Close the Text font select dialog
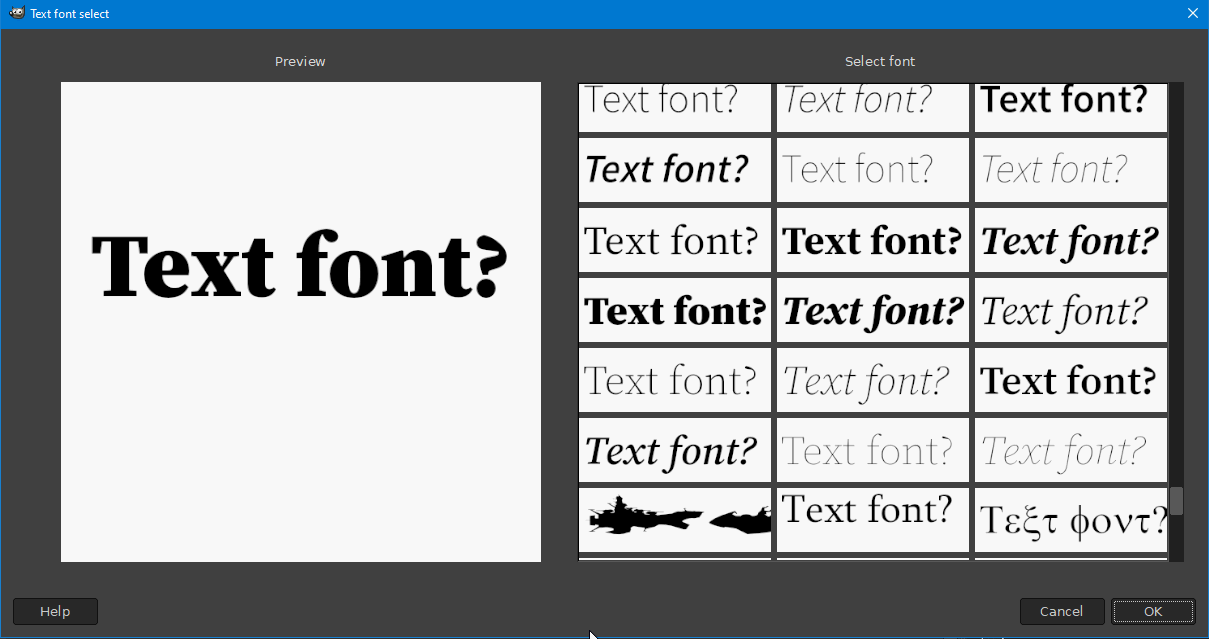 (1192, 14)
